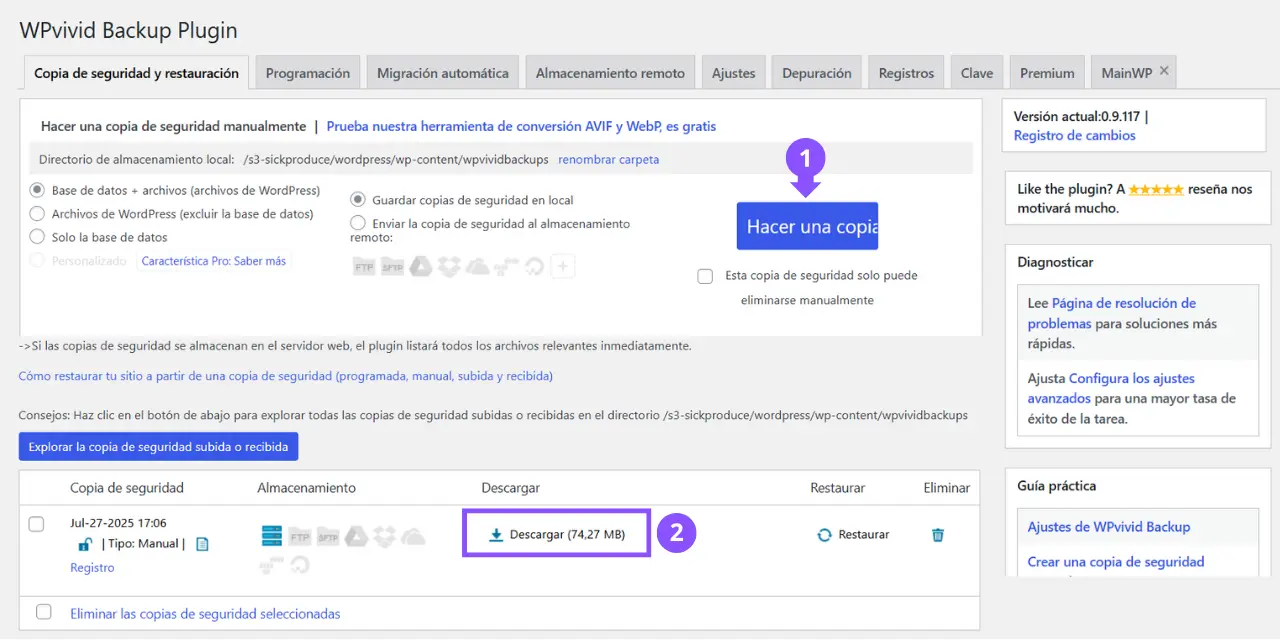Click the Descargar column header
The height and width of the screenshot is (640, 1280).
click(510, 488)
